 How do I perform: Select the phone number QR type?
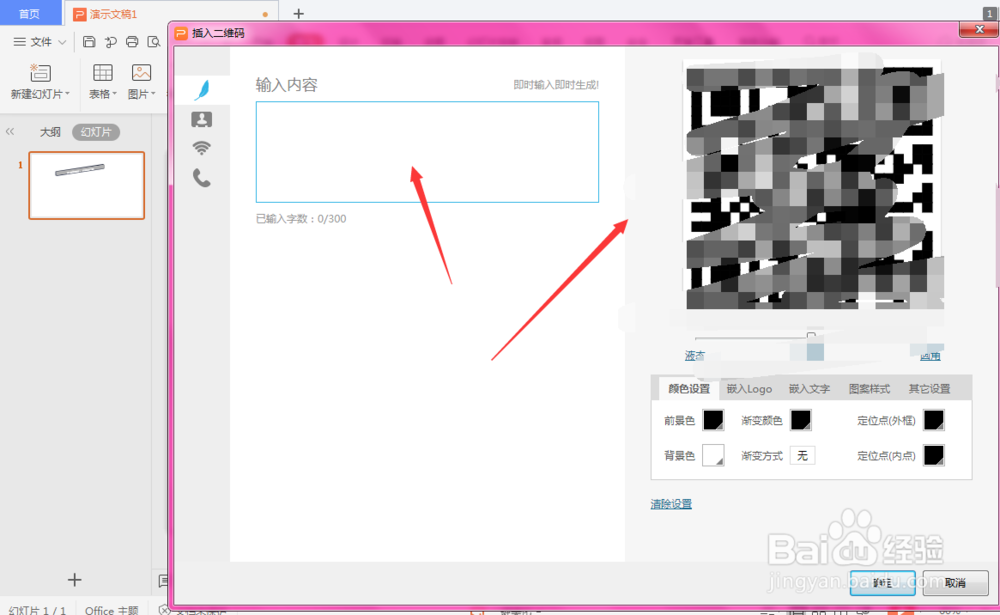[202, 178]
